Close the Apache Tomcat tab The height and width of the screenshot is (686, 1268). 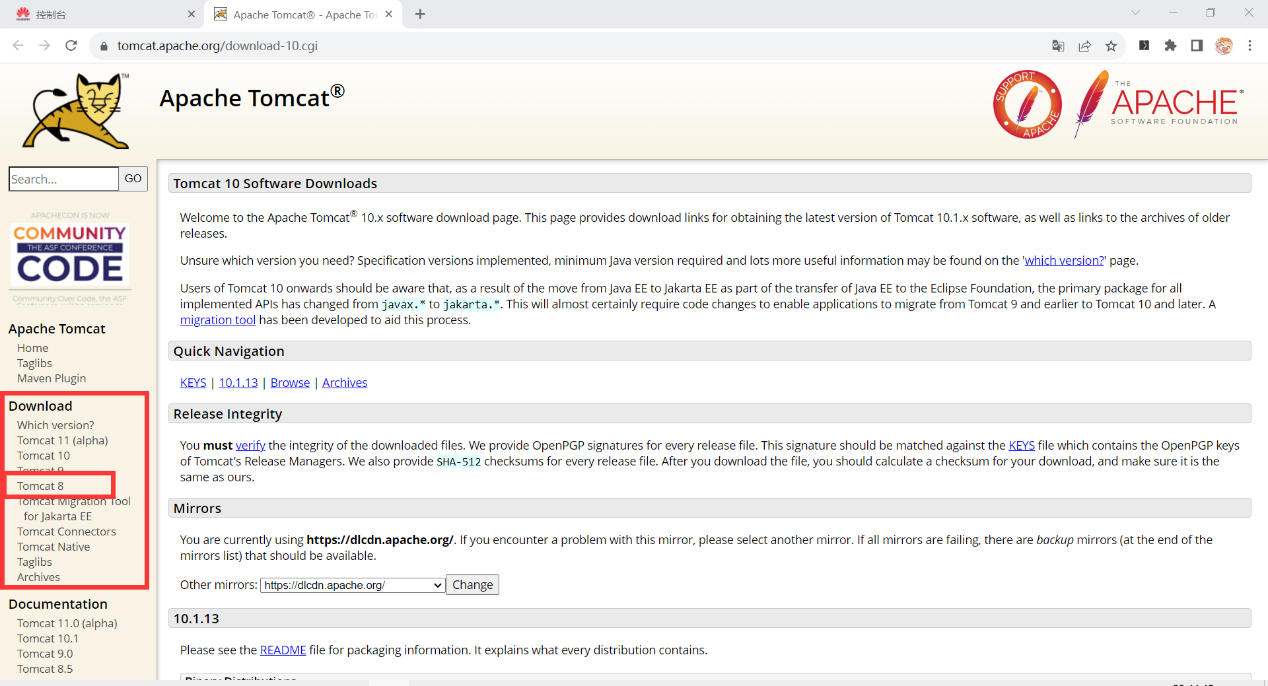(391, 14)
